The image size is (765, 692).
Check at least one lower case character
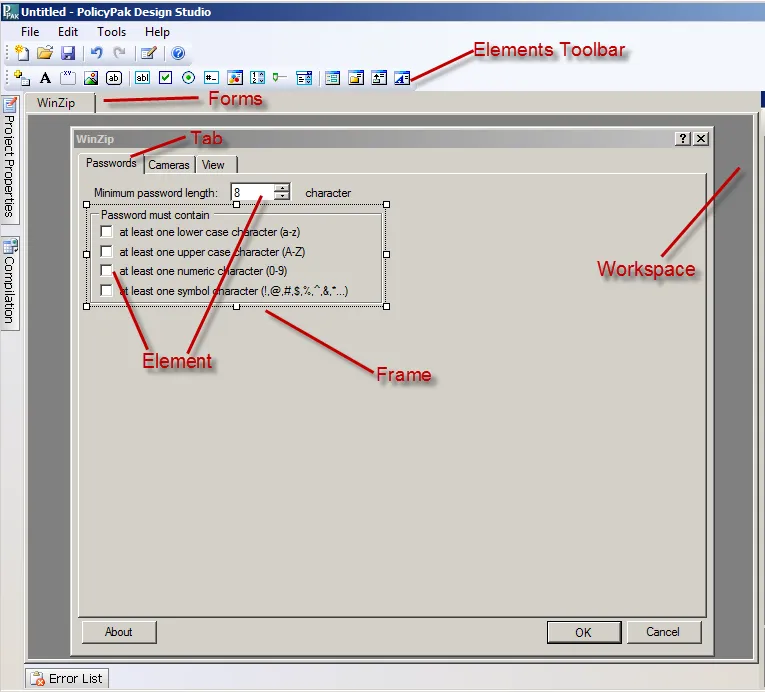point(106,231)
